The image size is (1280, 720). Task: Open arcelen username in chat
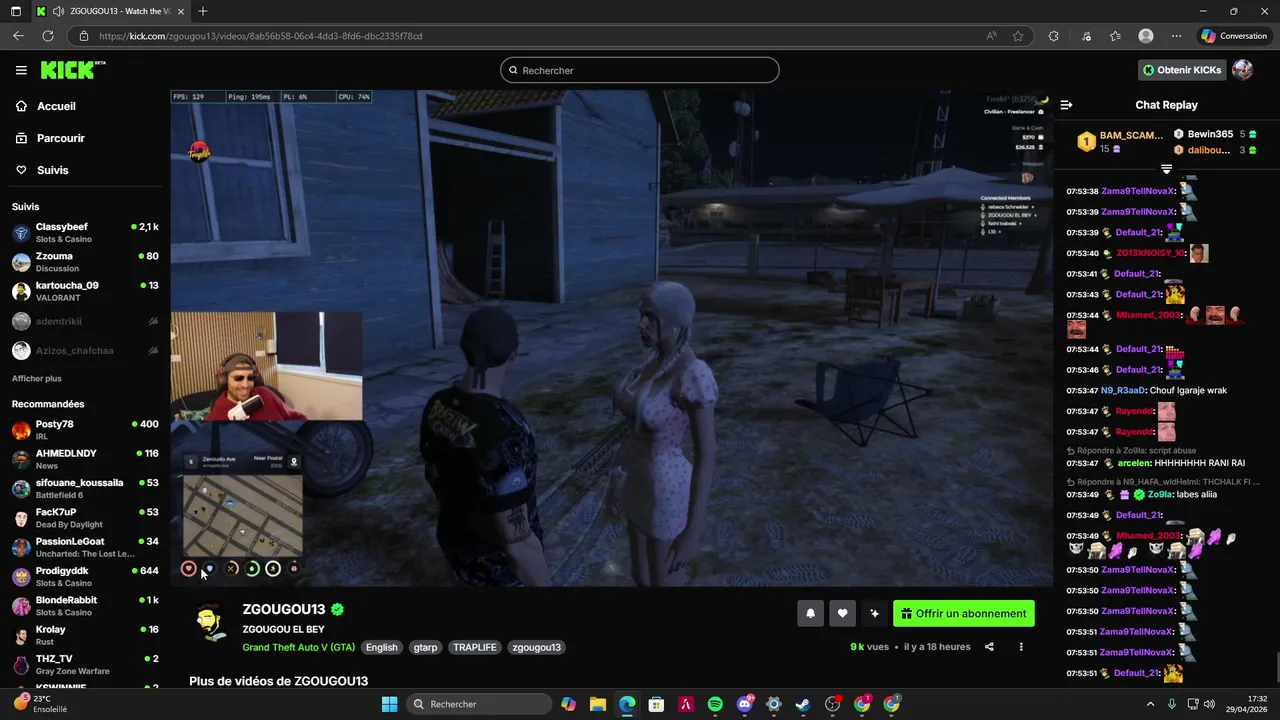click(1132, 463)
